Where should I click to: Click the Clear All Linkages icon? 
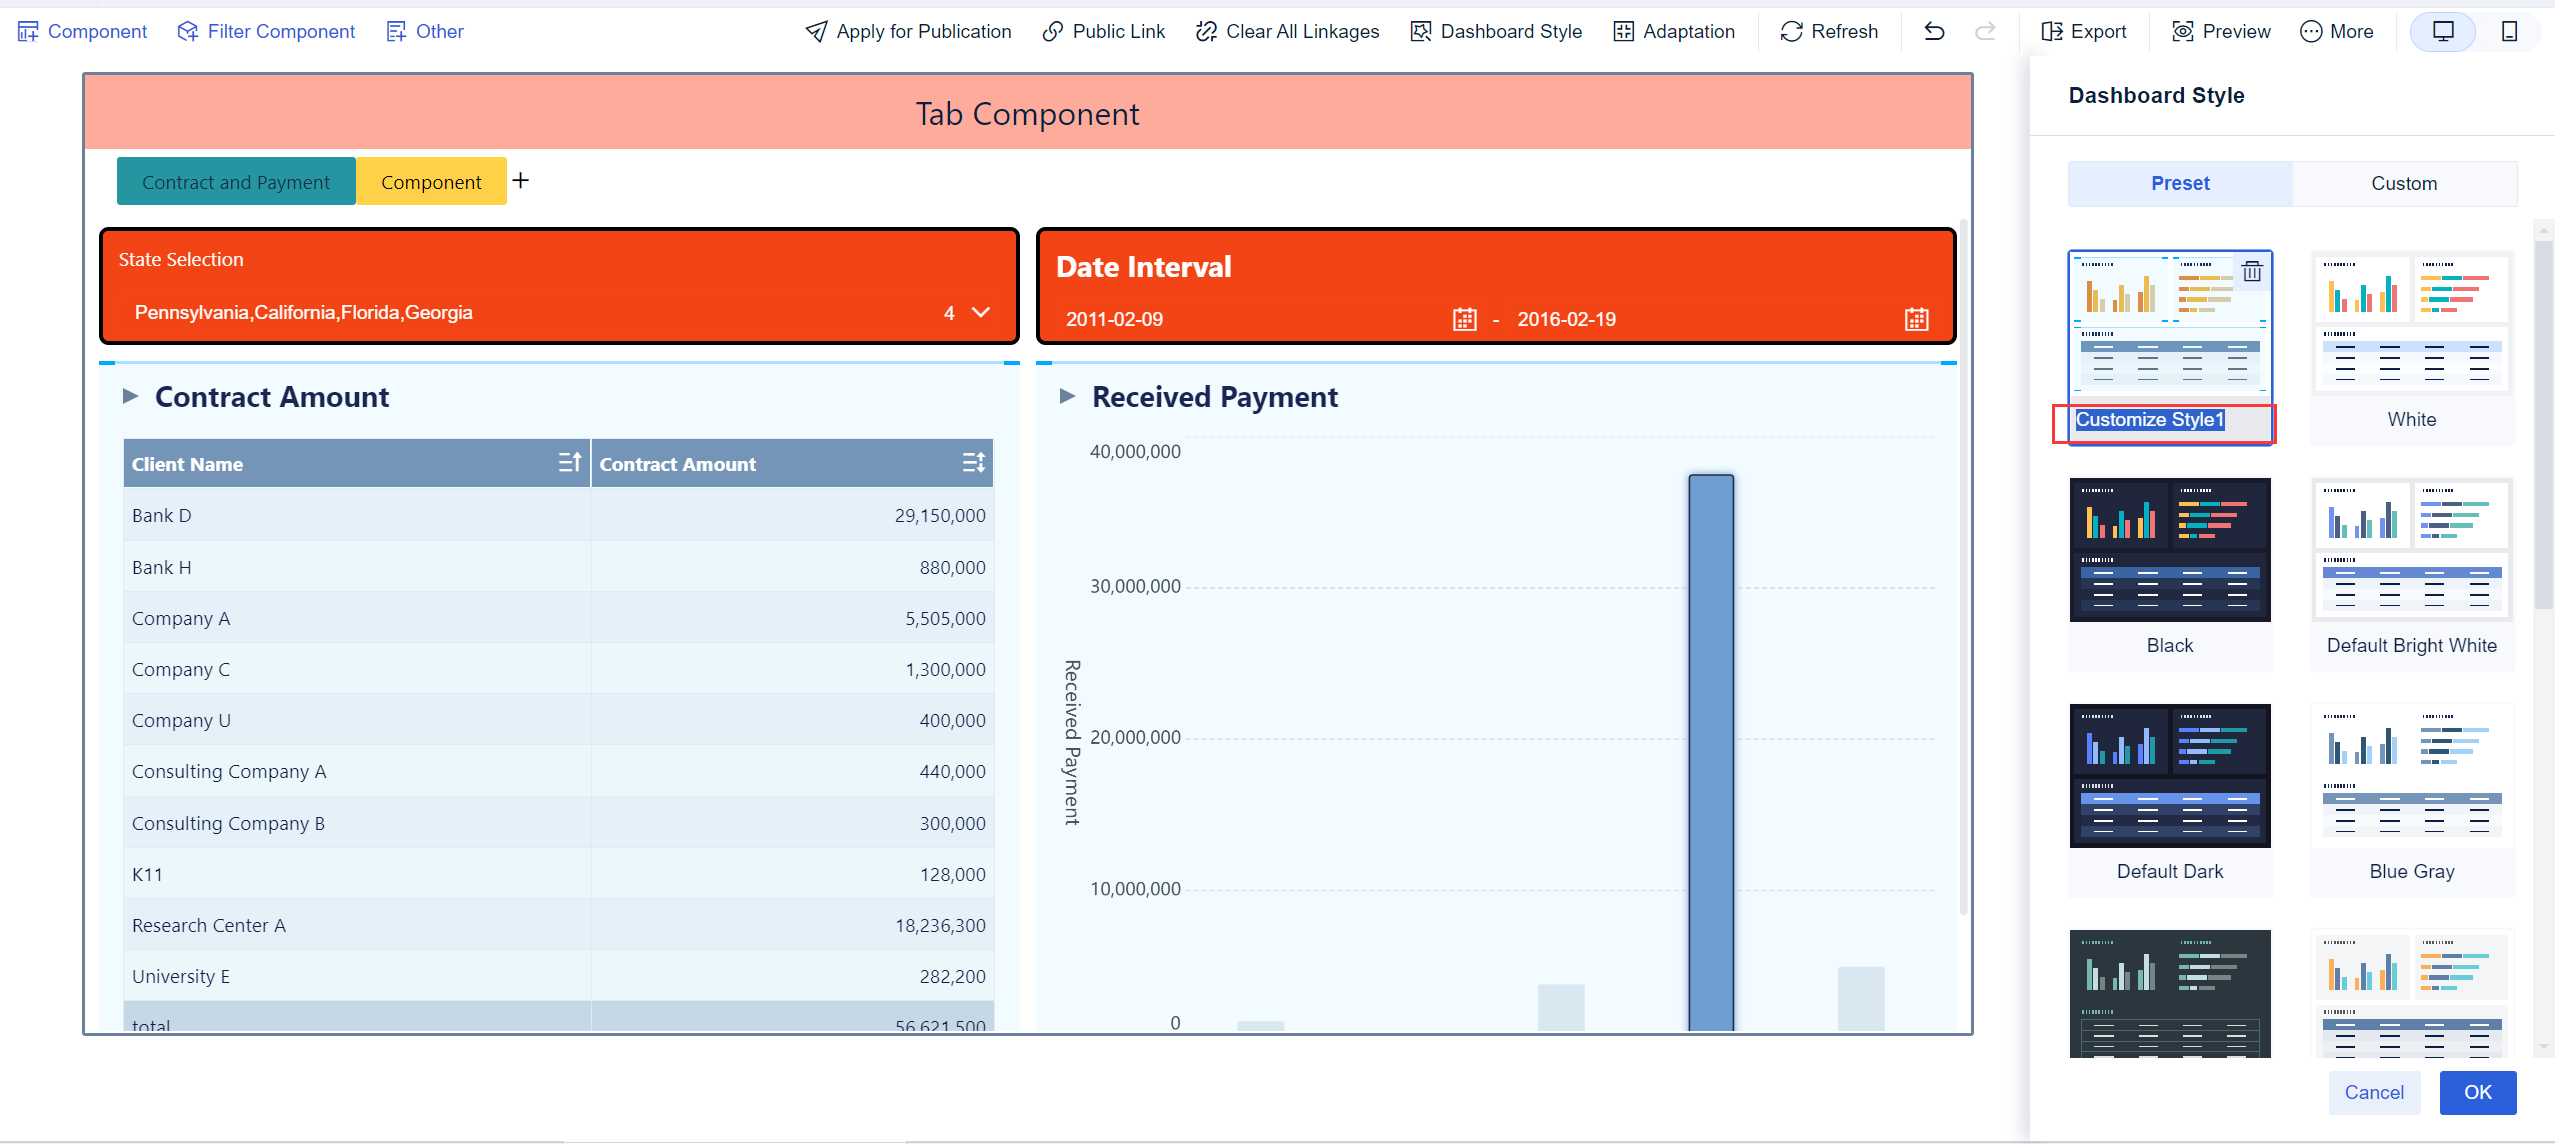1204,31
